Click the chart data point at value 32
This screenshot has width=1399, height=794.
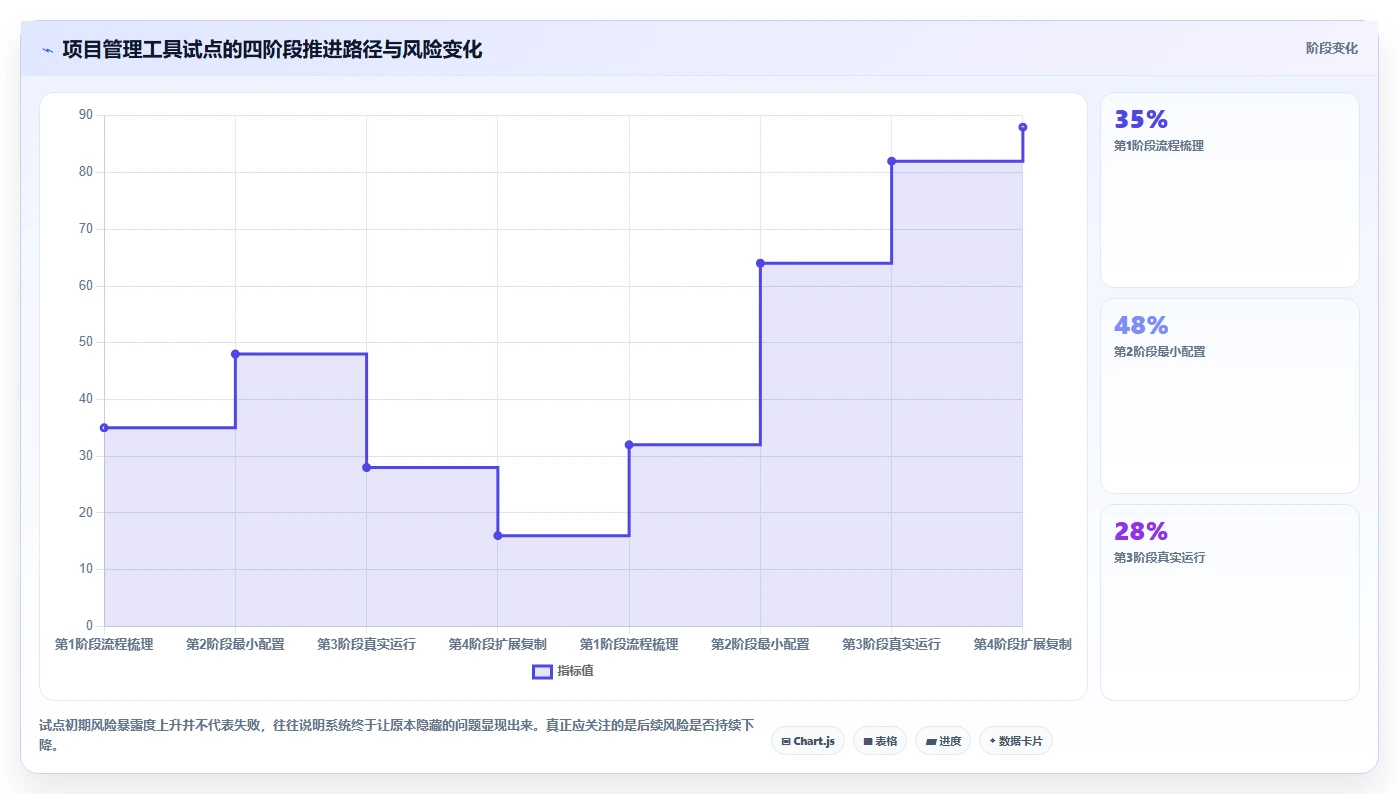(x=629, y=445)
